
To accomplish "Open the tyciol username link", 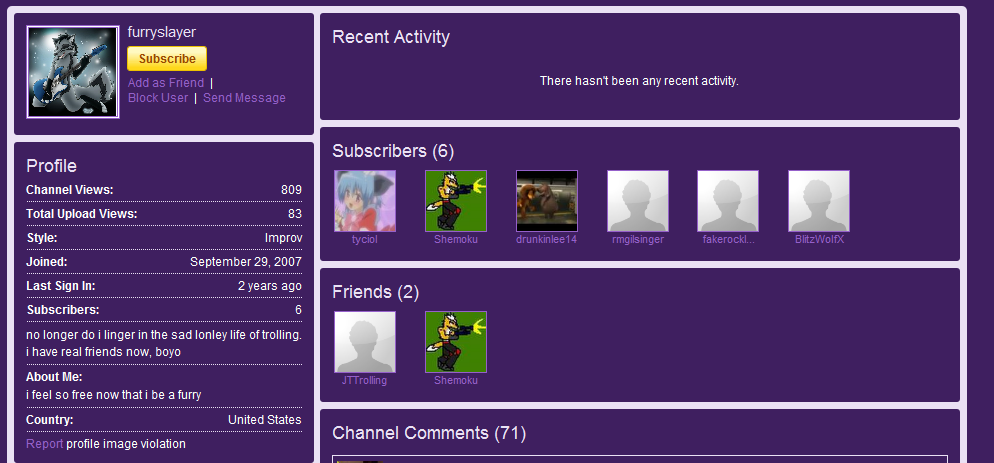I will [365, 240].
